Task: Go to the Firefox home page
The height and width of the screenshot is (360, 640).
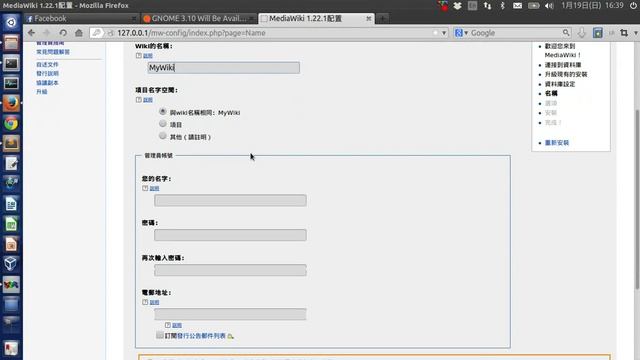Action: 79,33
